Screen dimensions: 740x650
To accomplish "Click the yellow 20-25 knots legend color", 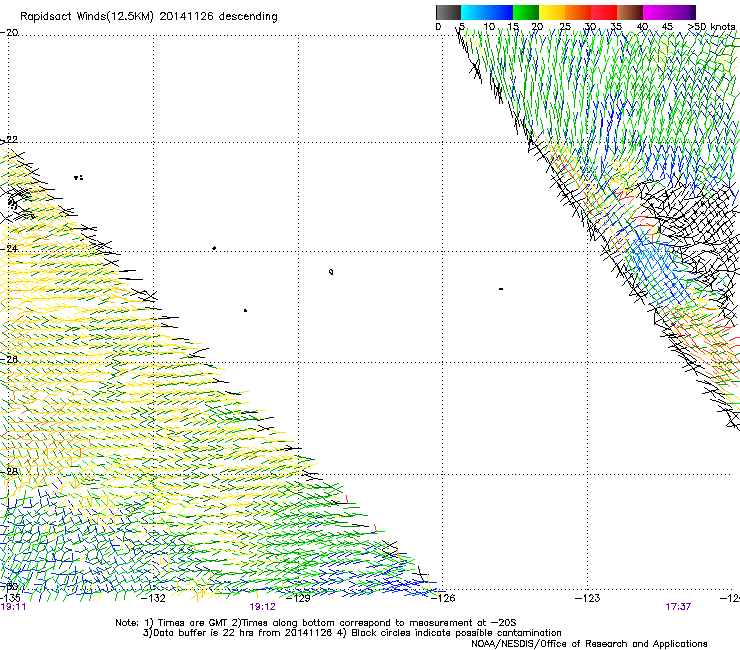I will click(x=552, y=12).
